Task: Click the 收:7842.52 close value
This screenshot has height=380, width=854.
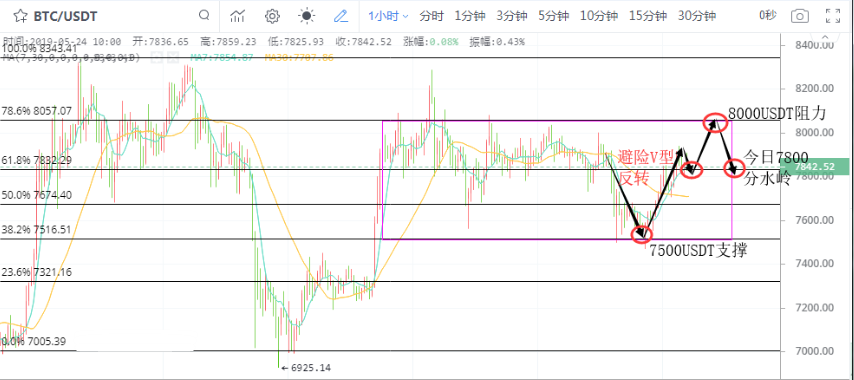Action: [363, 42]
